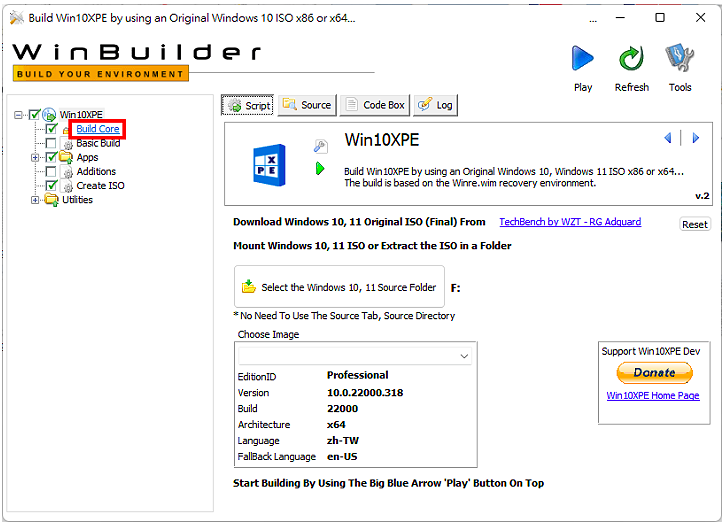Click the PayPal Donate button
This screenshot has height=528, width=726.
coord(654,372)
